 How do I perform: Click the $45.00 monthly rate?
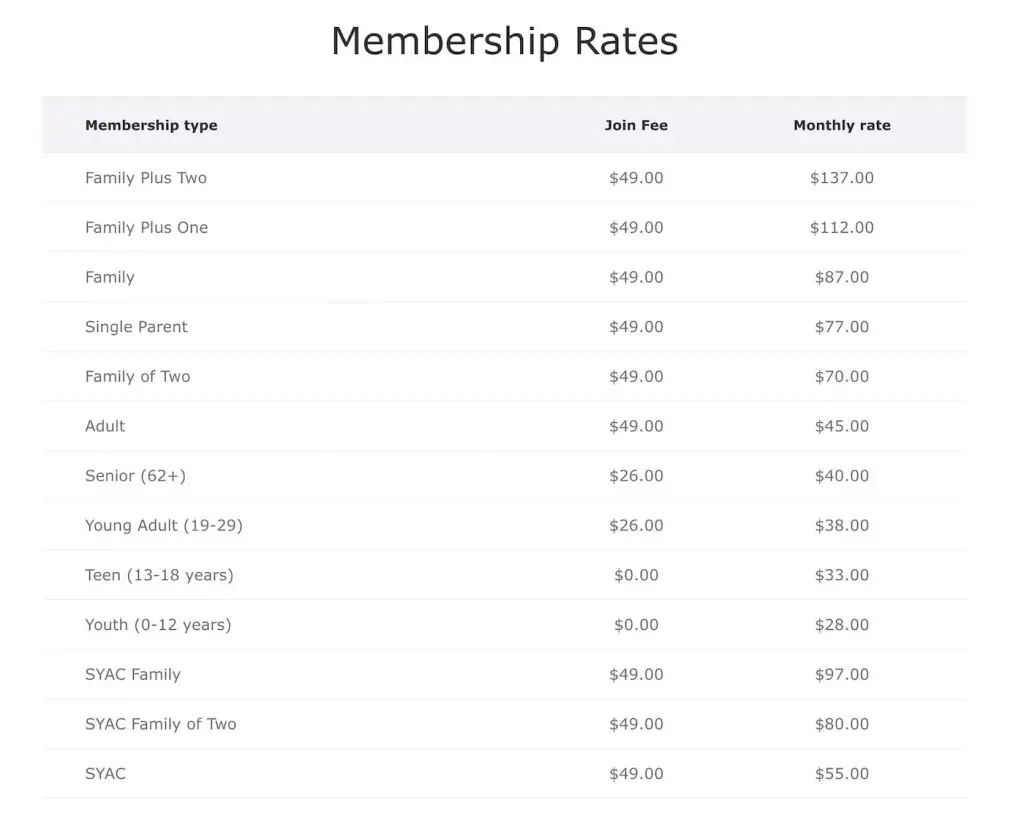tap(842, 426)
